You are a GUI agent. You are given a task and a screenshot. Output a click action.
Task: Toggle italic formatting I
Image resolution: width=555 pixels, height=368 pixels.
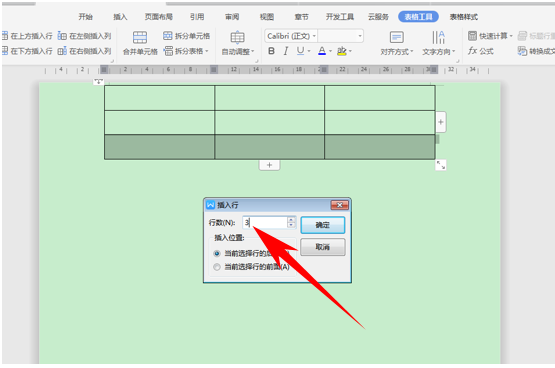[x=286, y=51]
